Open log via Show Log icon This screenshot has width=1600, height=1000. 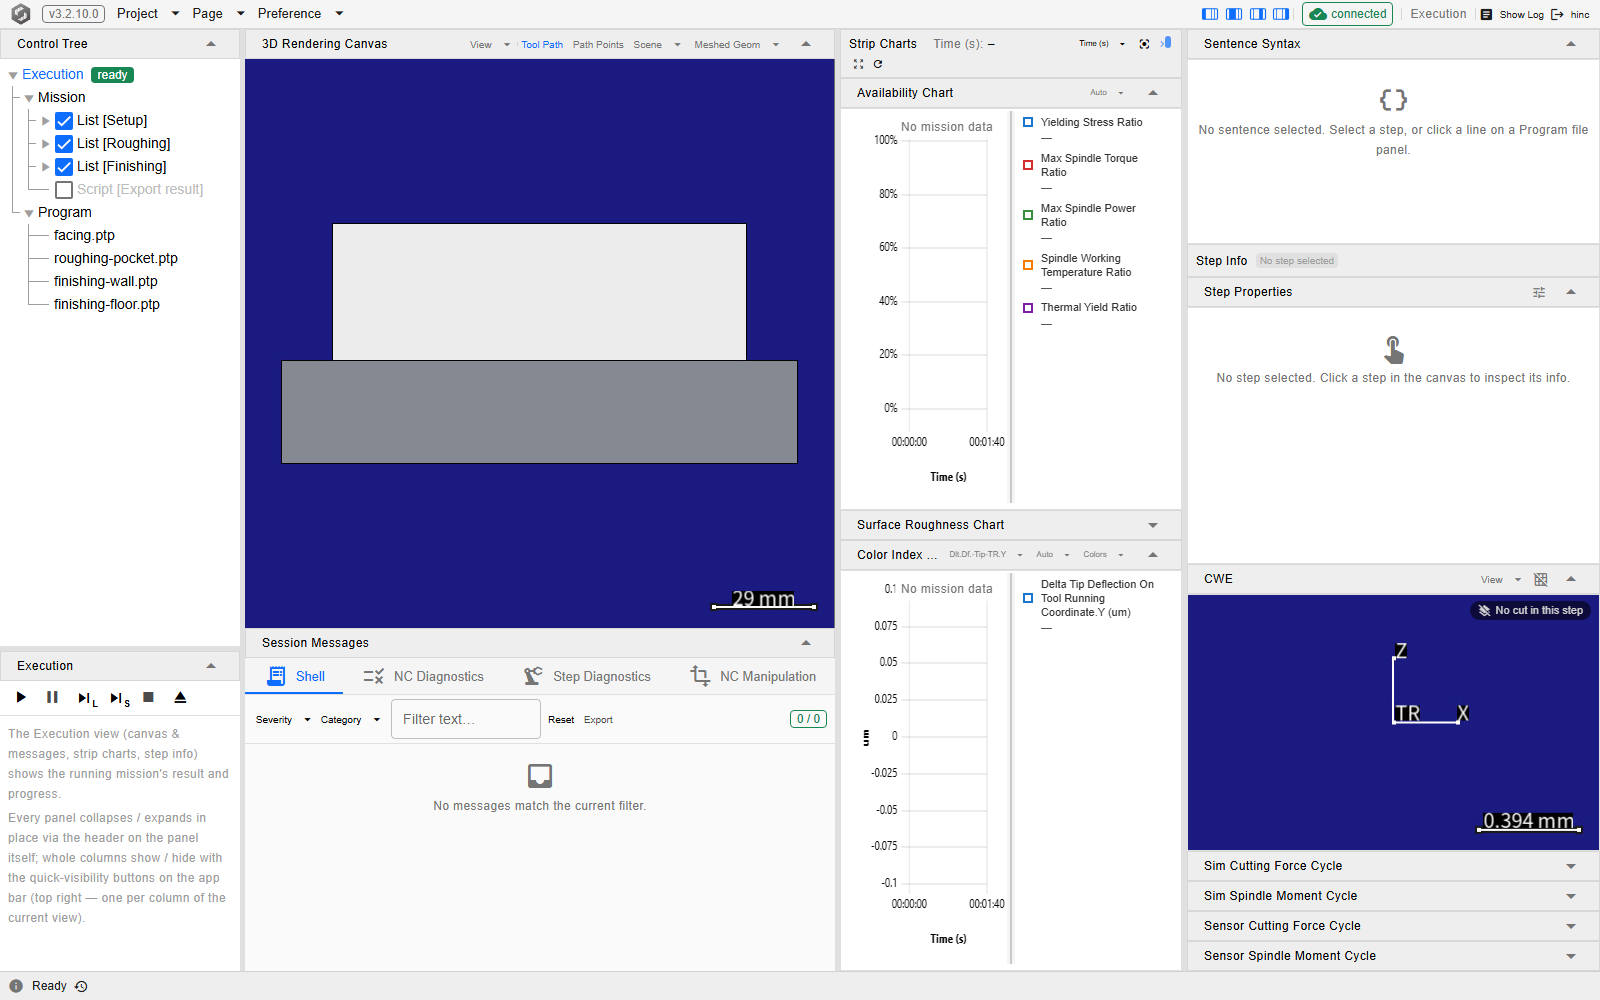coord(1487,14)
